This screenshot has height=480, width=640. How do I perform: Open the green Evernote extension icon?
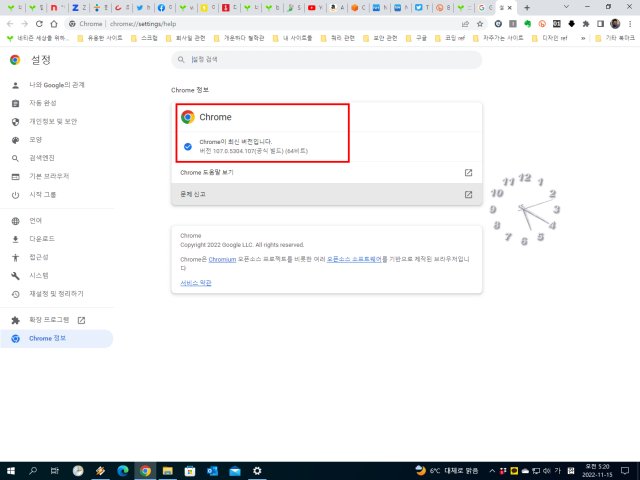pos(527,24)
